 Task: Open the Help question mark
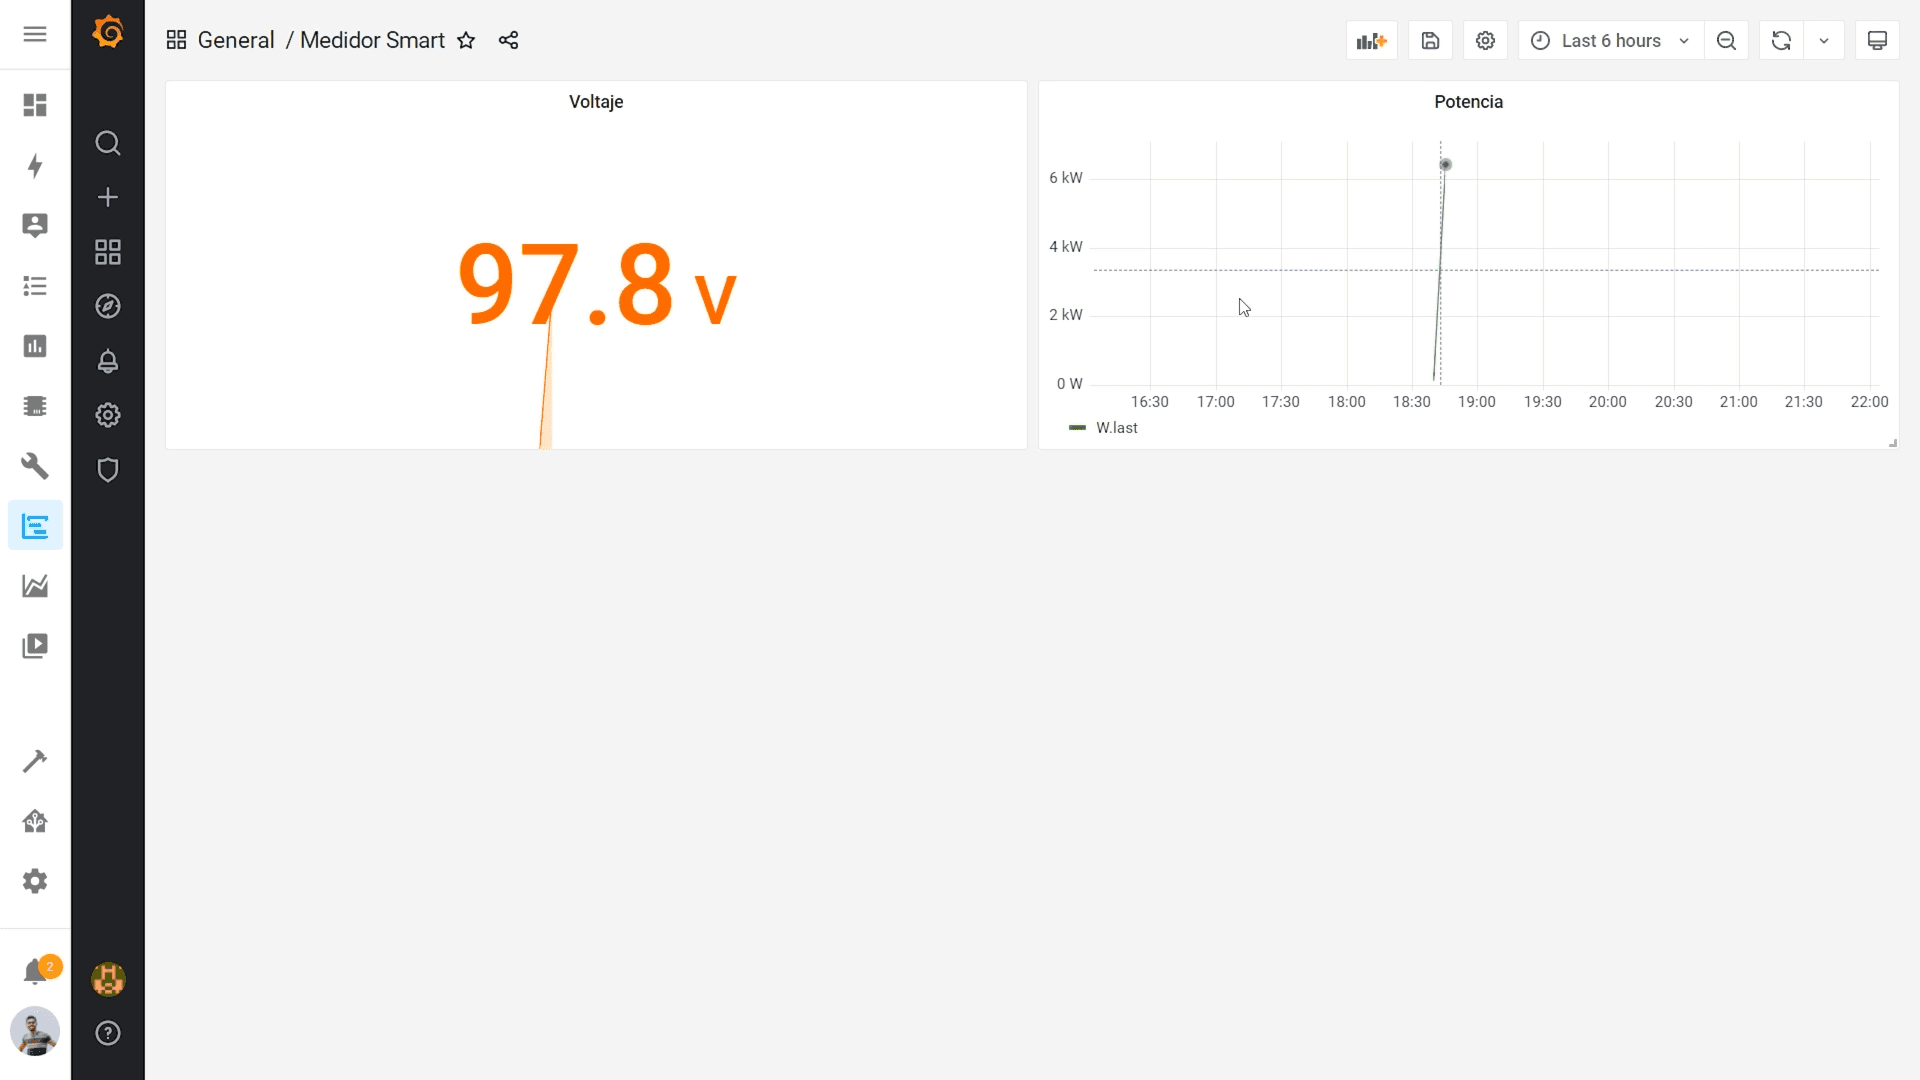click(107, 1032)
